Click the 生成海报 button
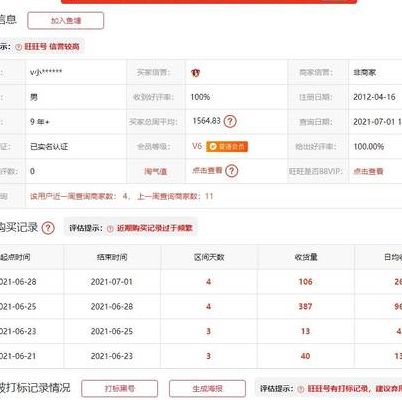 pyautogui.click(x=207, y=389)
